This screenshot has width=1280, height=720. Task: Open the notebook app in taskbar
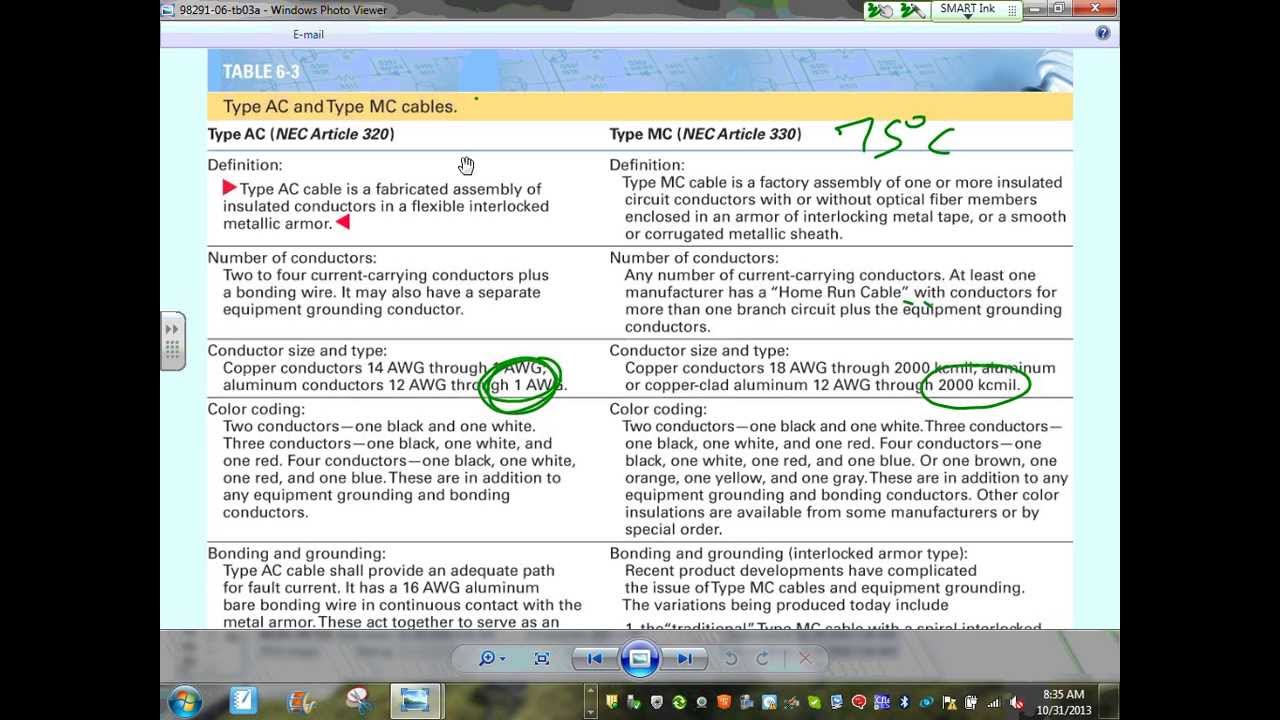pos(243,701)
